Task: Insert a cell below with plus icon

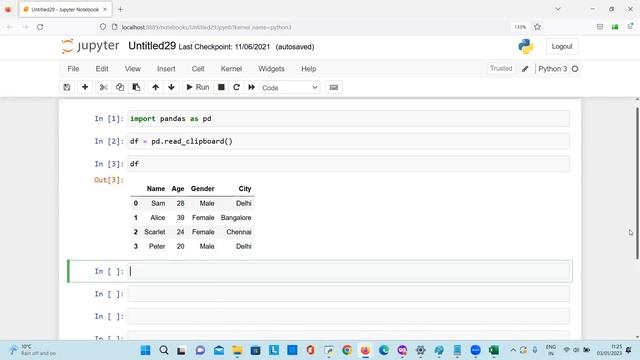Action: (x=85, y=87)
